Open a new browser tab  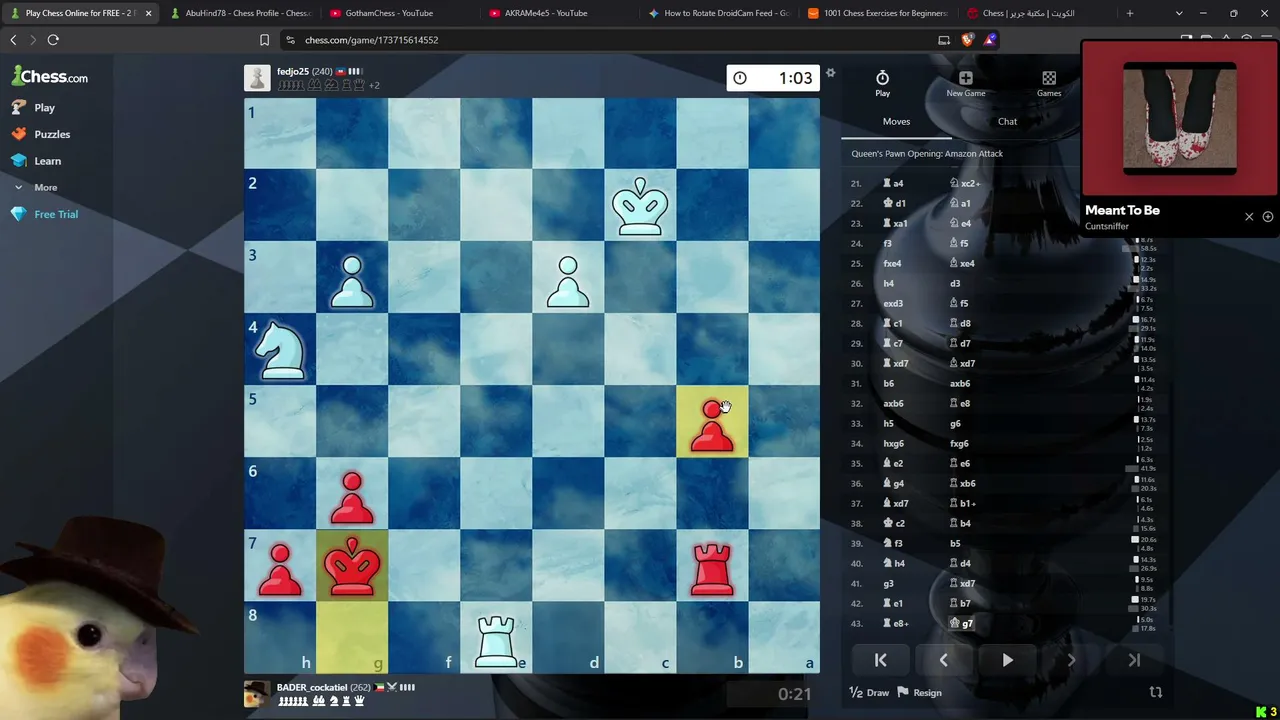point(1130,13)
